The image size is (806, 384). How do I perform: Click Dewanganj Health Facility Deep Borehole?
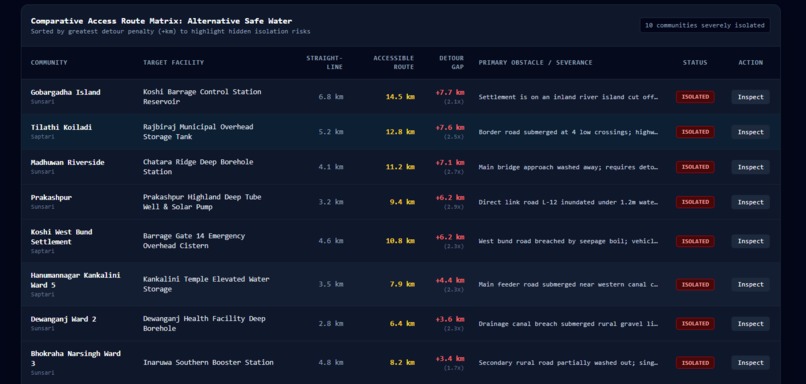(204, 323)
